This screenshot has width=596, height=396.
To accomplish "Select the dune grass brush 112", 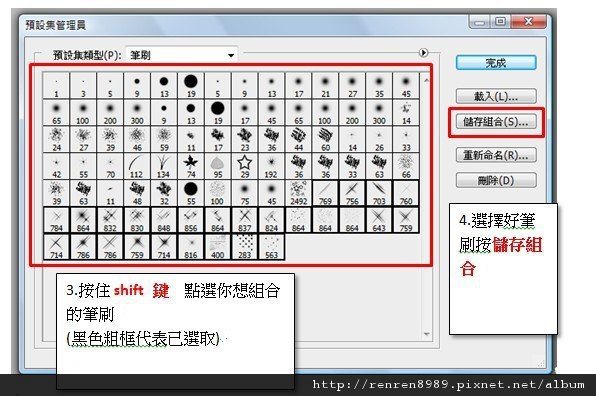I will click(137, 167).
